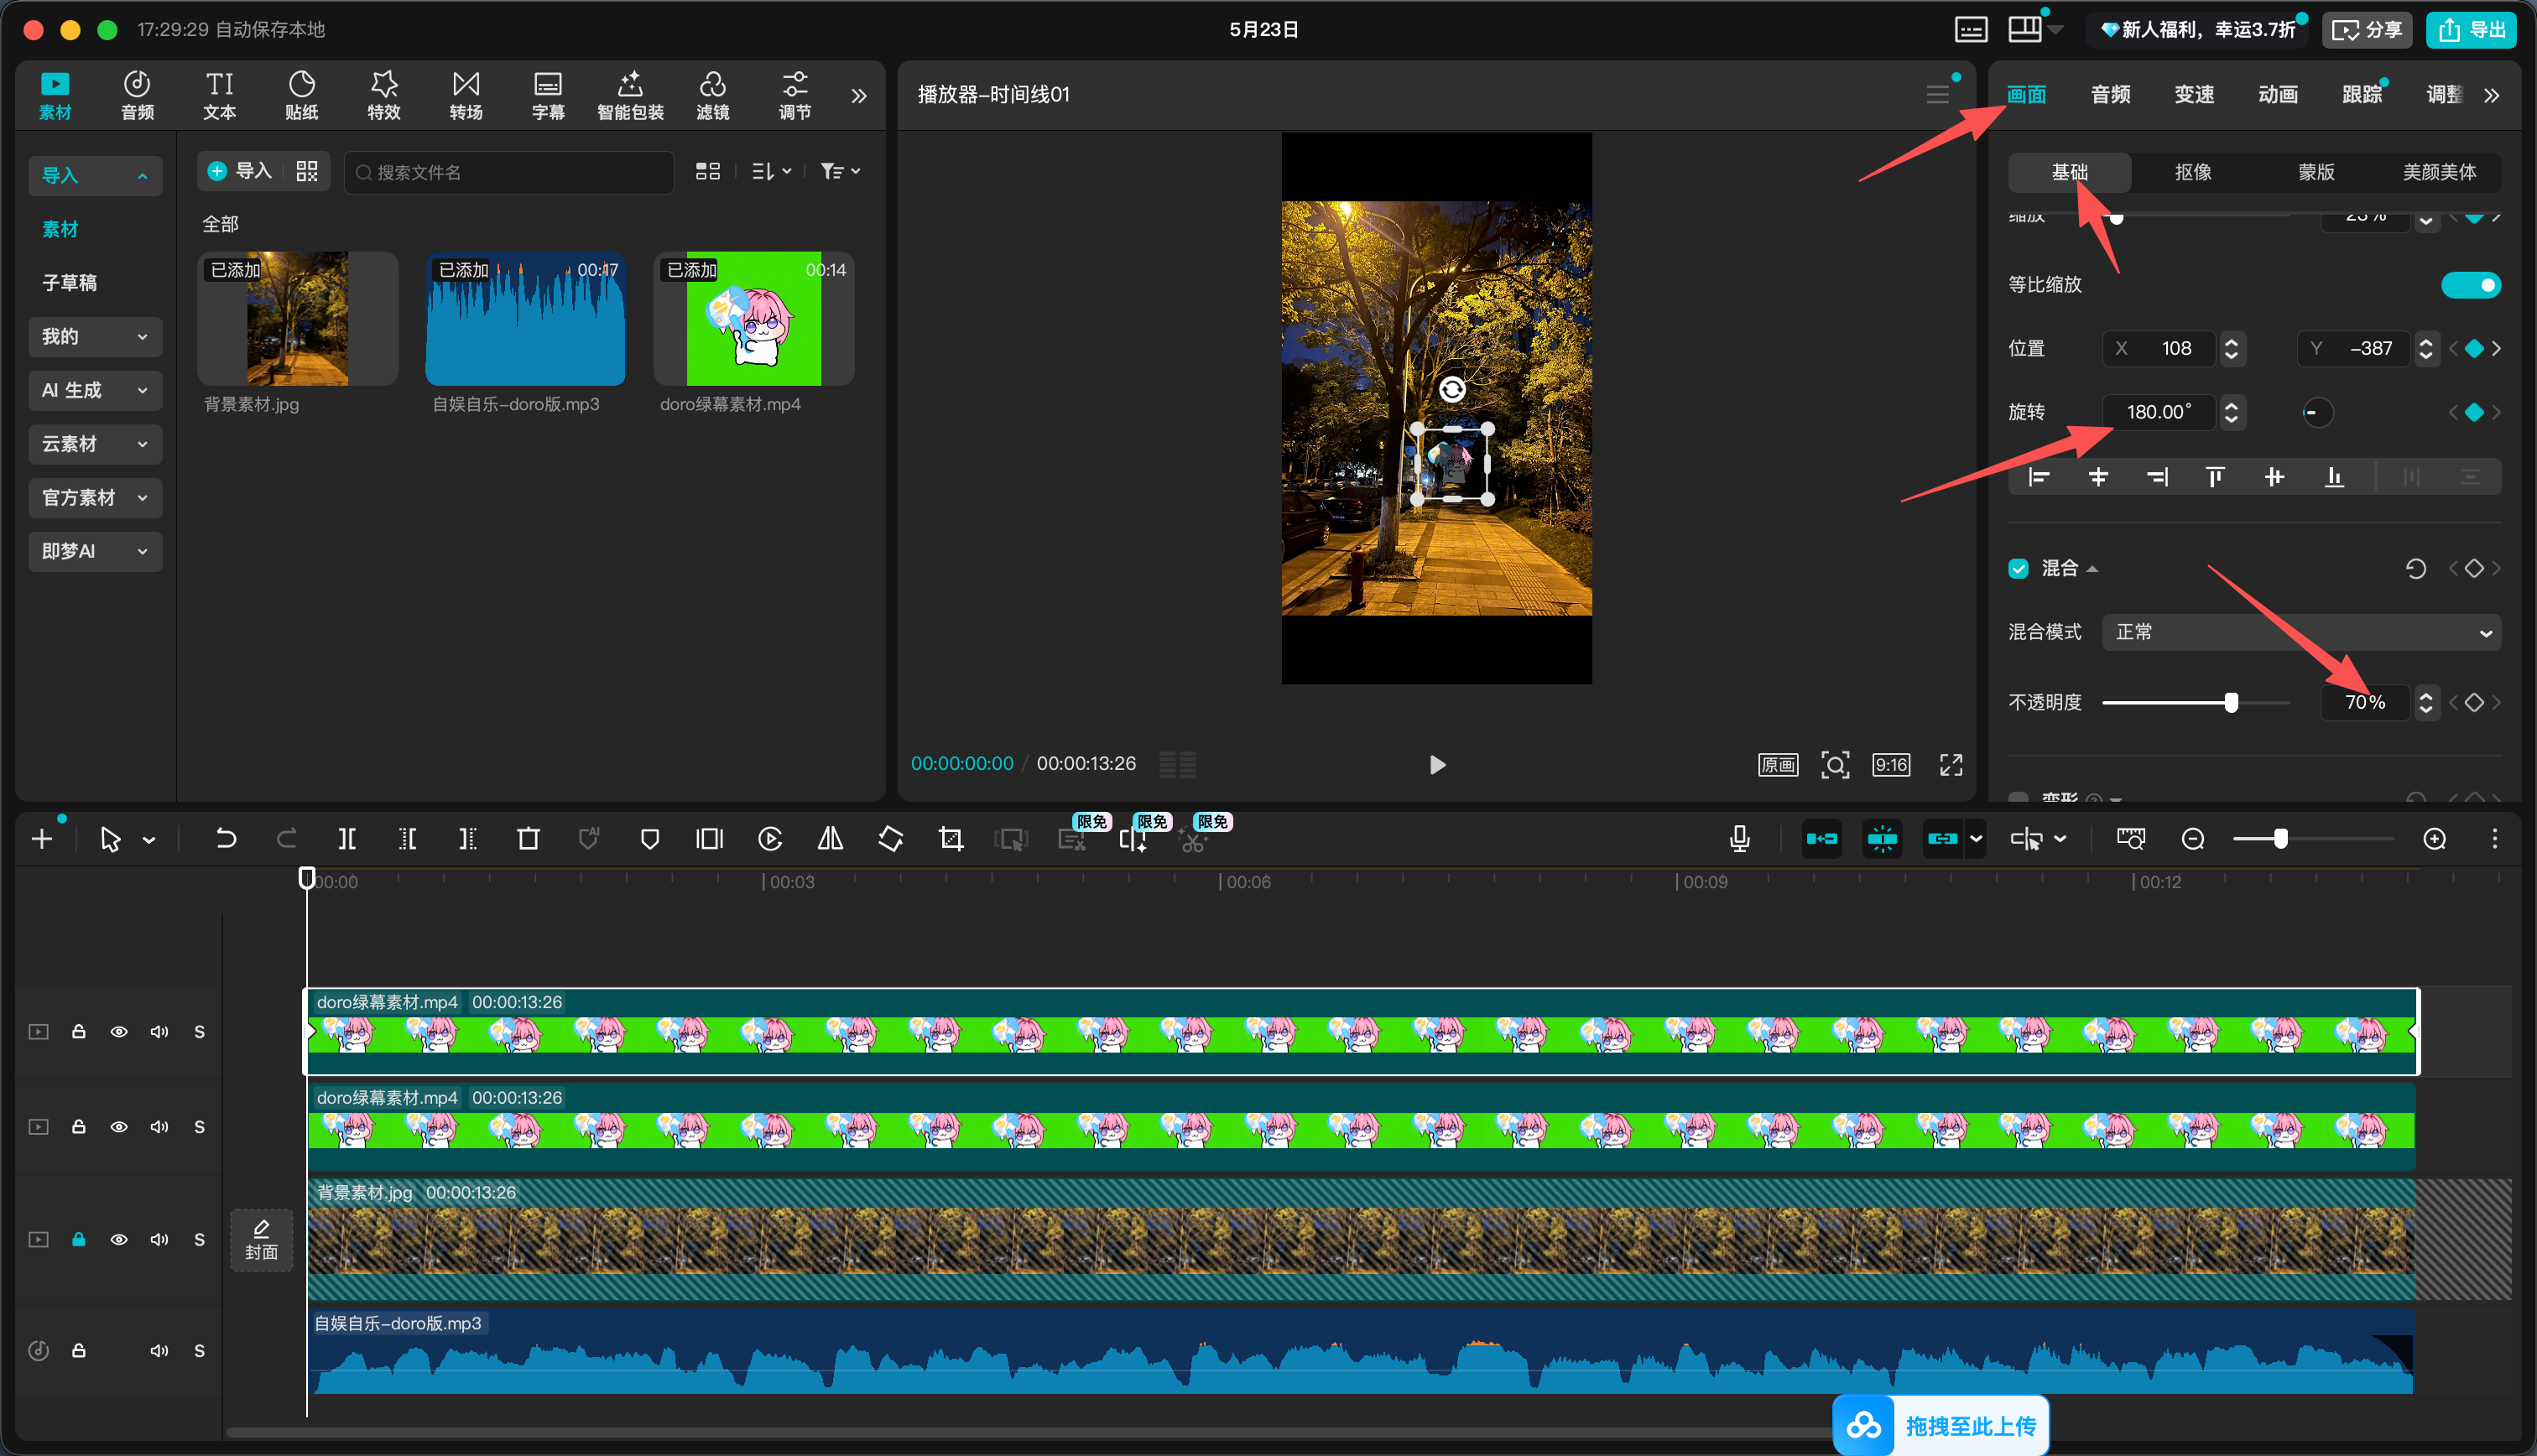Viewport: 2537px width, 1456px height.
Task: Click the 分享 share button
Action: click(x=2367, y=30)
